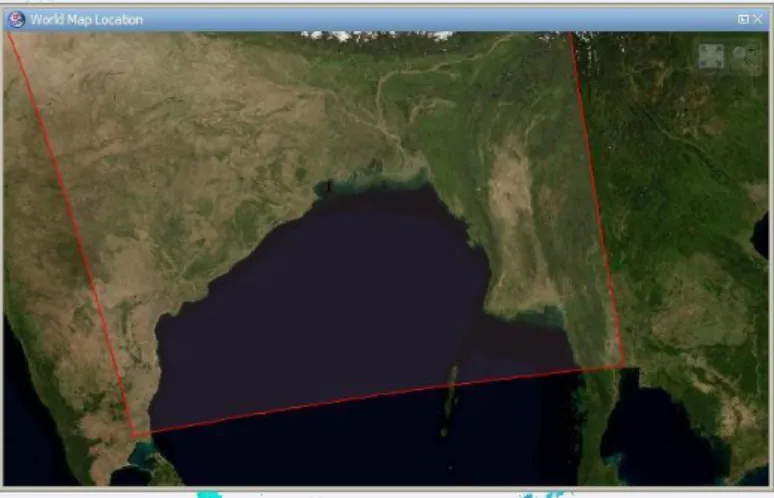Click the World Map Location title text
Image resolution: width=774 pixels, height=498 pixels.
pos(86,20)
